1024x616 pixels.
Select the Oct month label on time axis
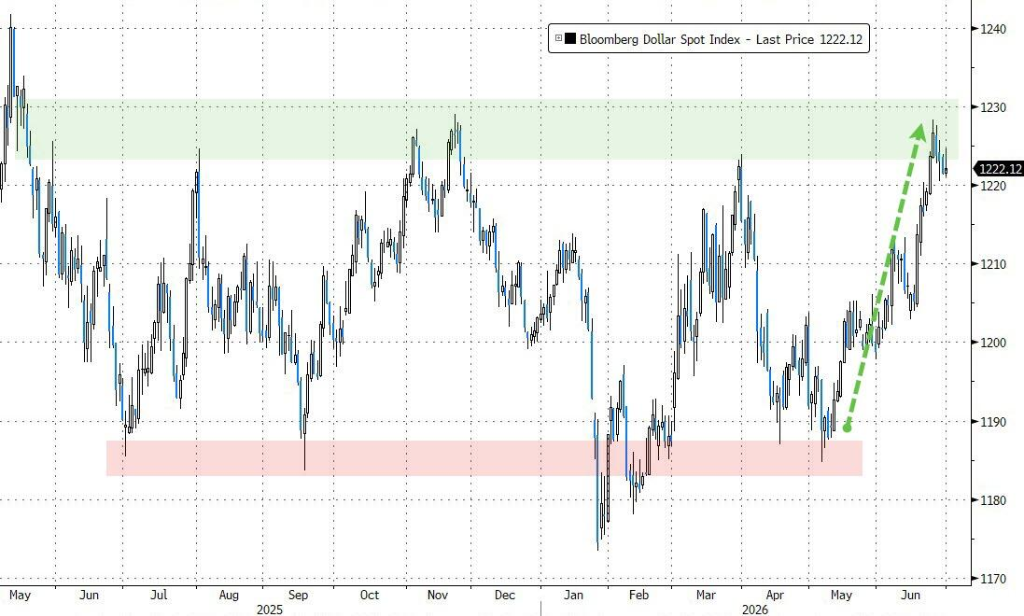click(369, 595)
